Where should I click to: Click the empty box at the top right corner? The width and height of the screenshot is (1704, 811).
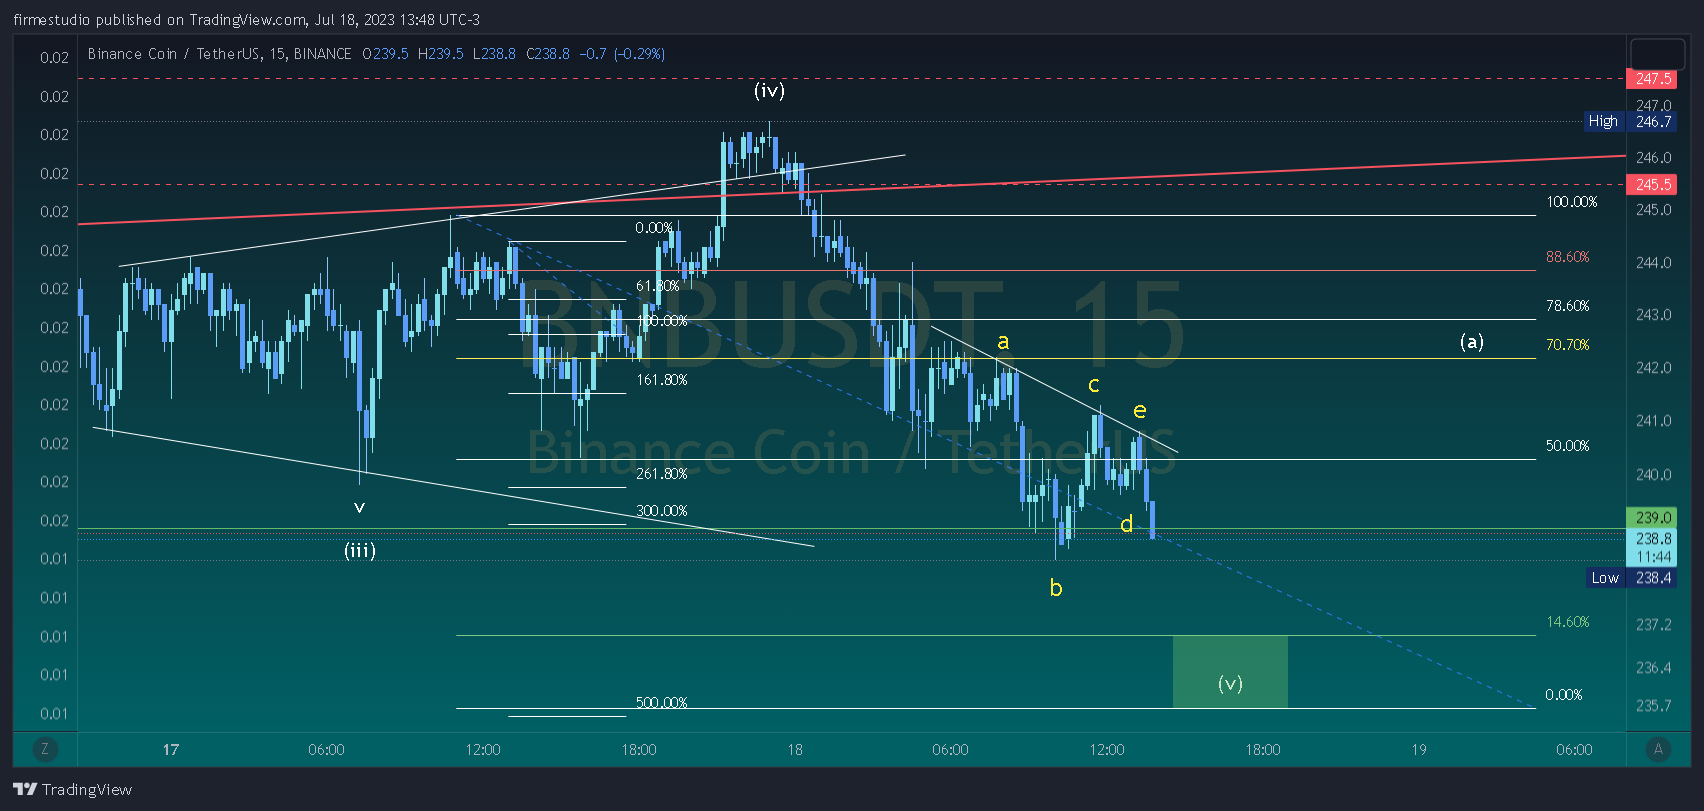1657,53
